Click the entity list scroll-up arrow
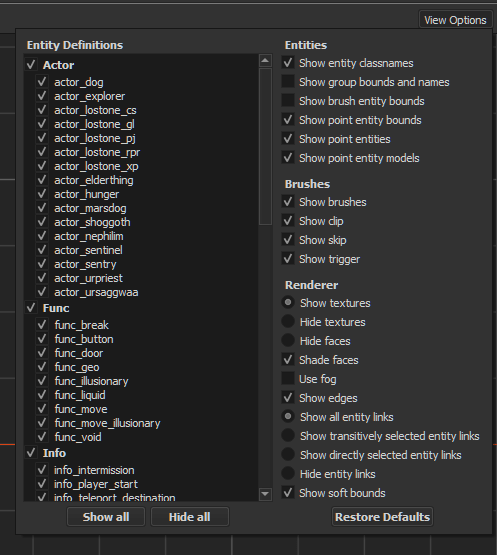497x555 pixels. tap(265, 61)
